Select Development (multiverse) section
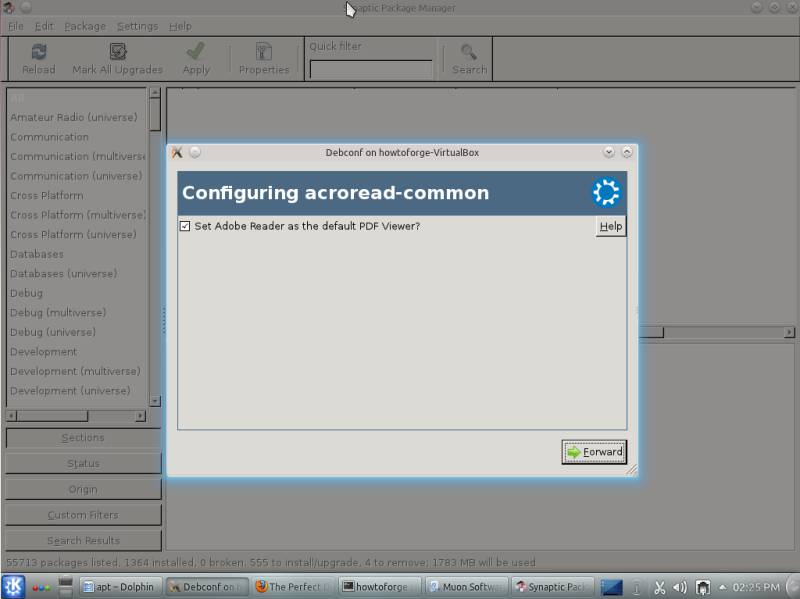 tap(77, 371)
